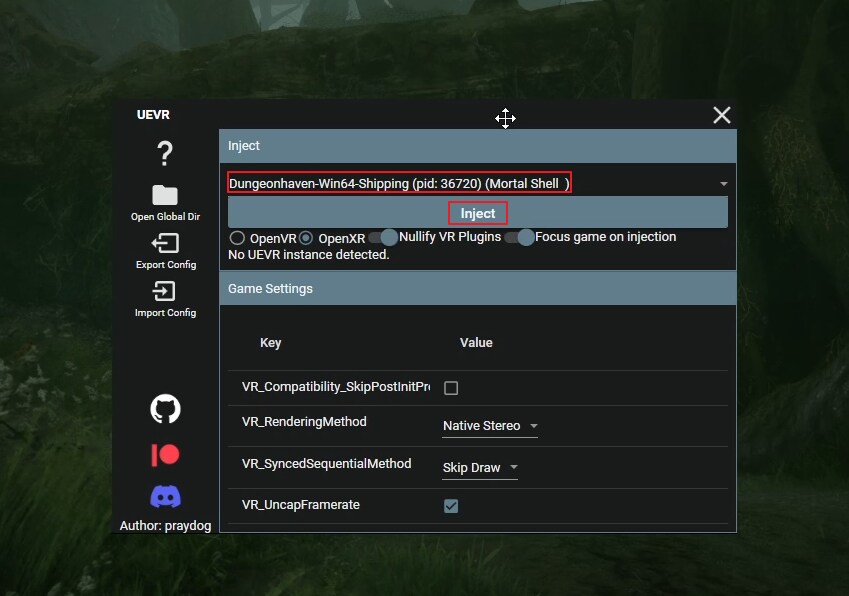Close the UEVR window
This screenshot has width=849, height=596.
point(722,115)
